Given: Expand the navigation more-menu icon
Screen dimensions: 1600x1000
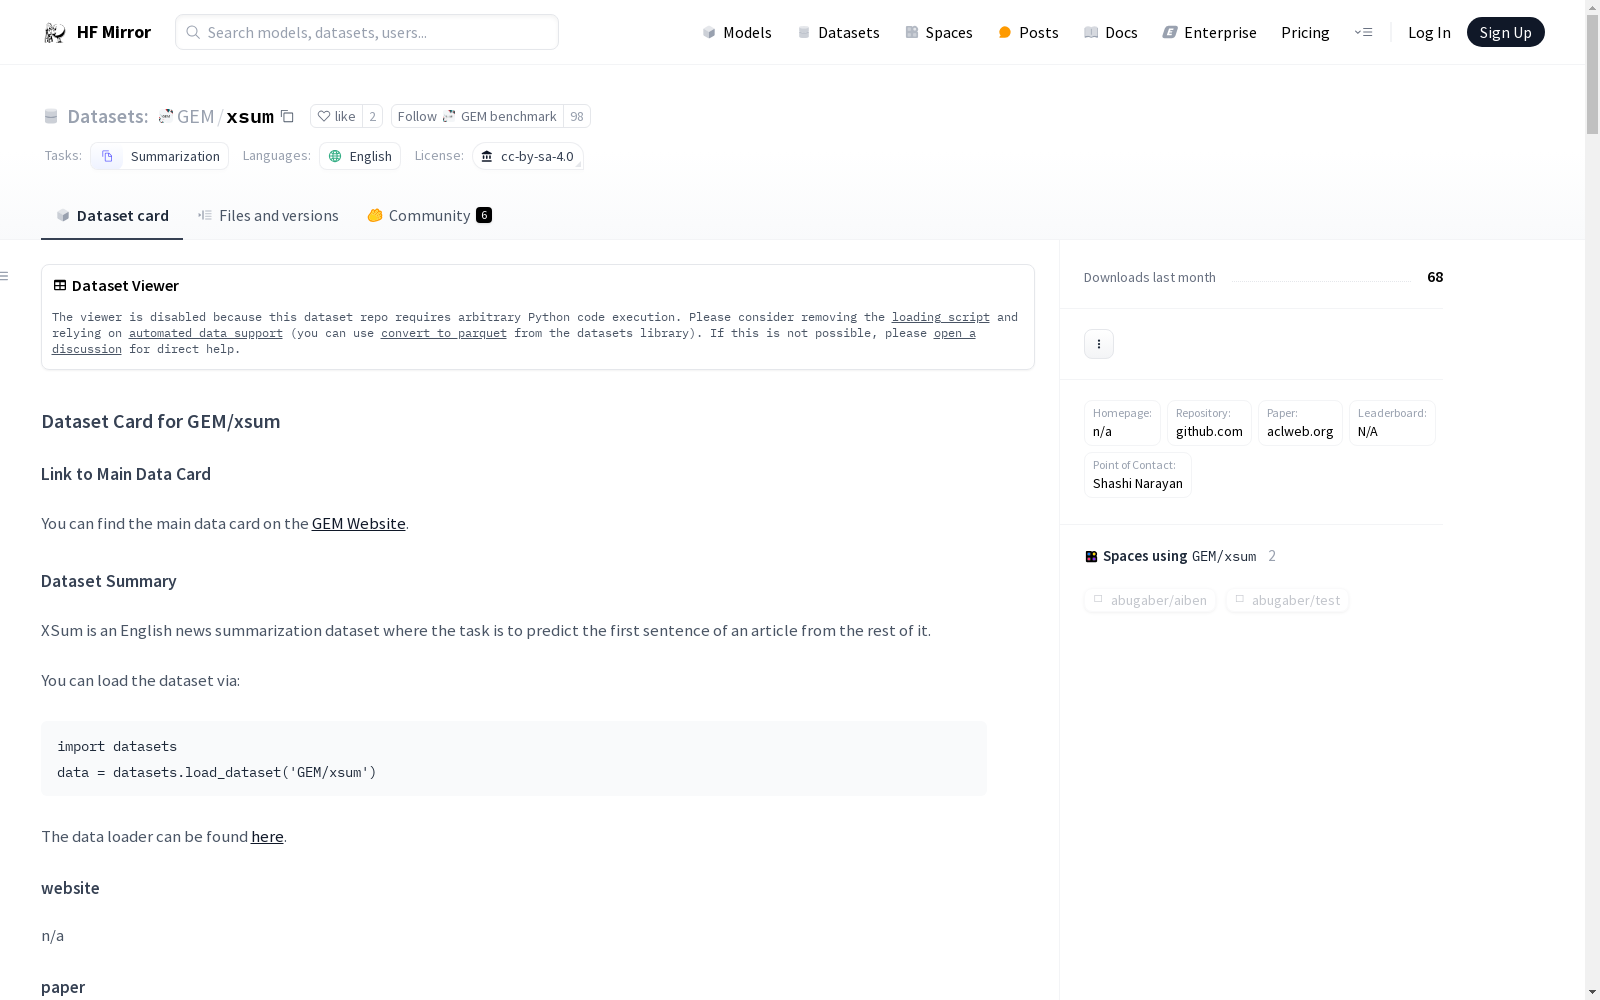Looking at the screenshot, I should tap(1363, 32).
